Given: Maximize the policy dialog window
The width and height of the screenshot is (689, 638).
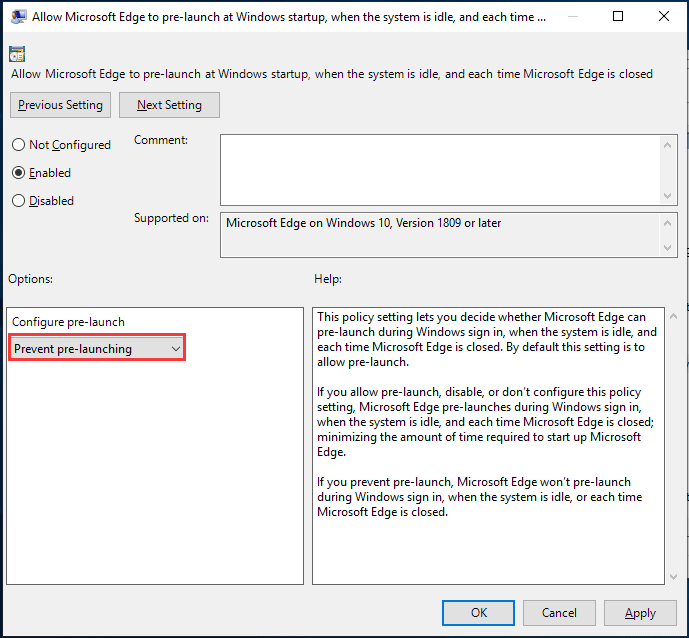Looking at the screenshot, I should click(x=618, y=16).
